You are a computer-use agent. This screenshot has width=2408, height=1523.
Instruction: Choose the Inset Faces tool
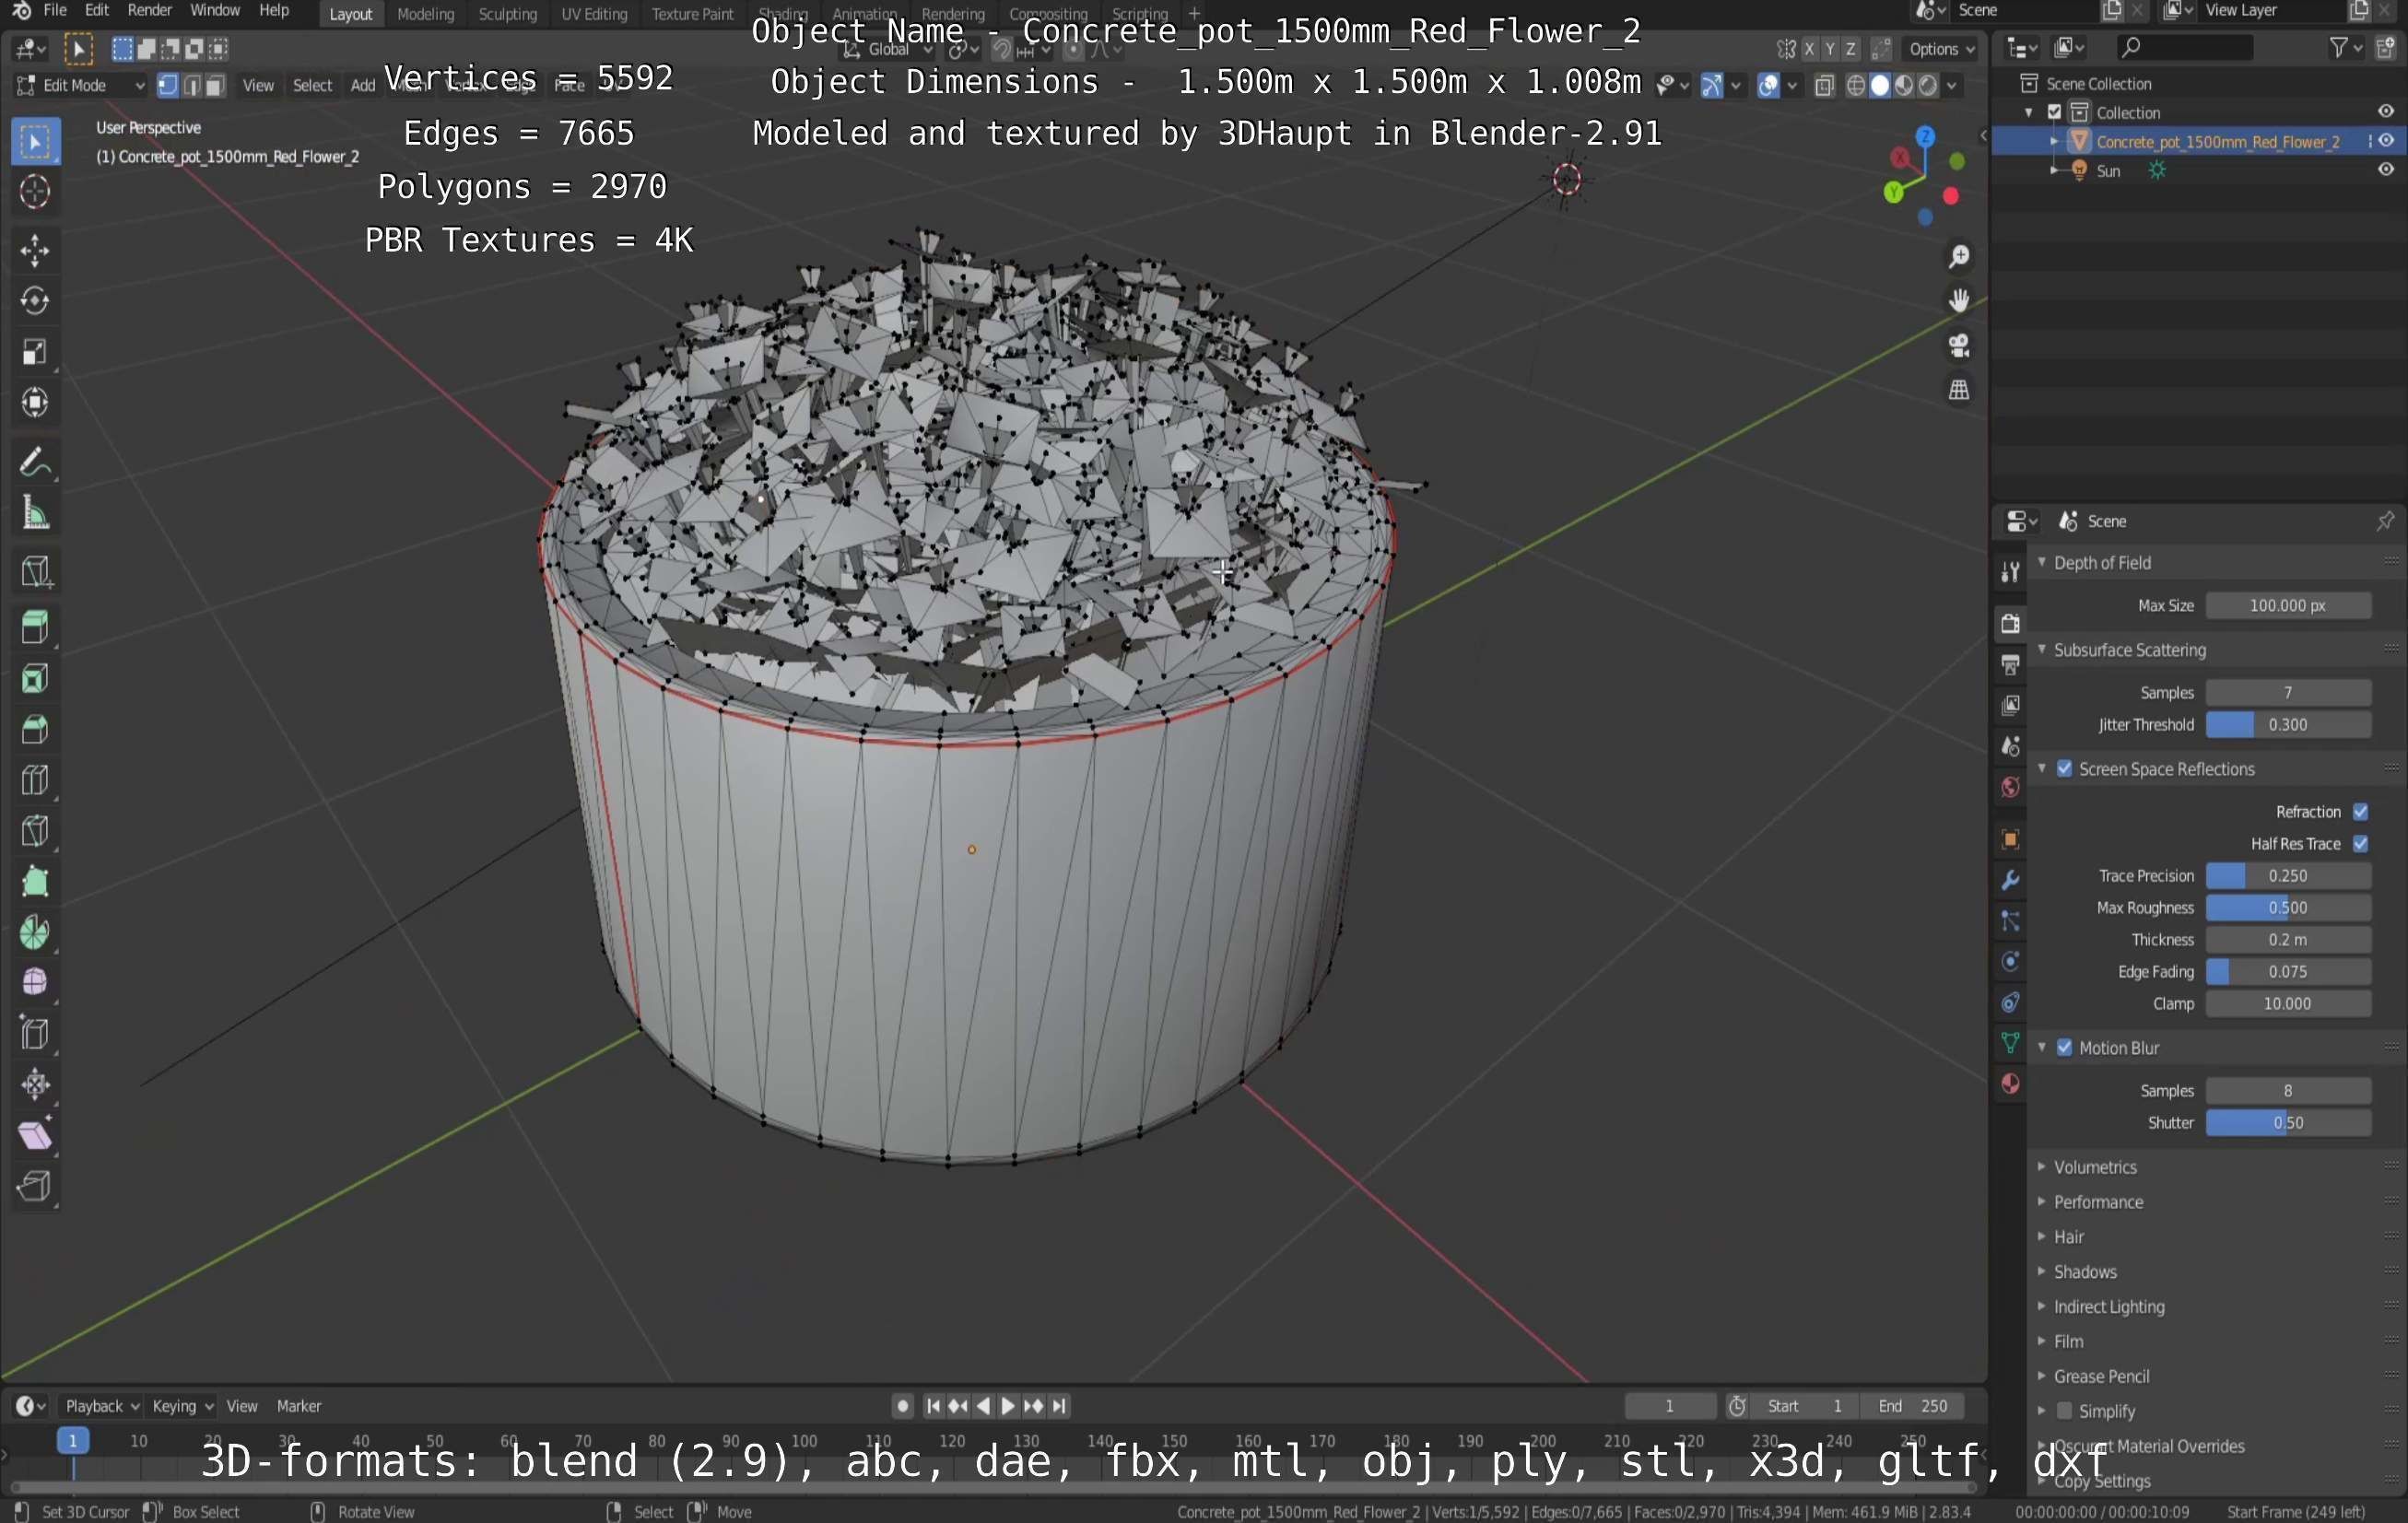coord(35,679)
